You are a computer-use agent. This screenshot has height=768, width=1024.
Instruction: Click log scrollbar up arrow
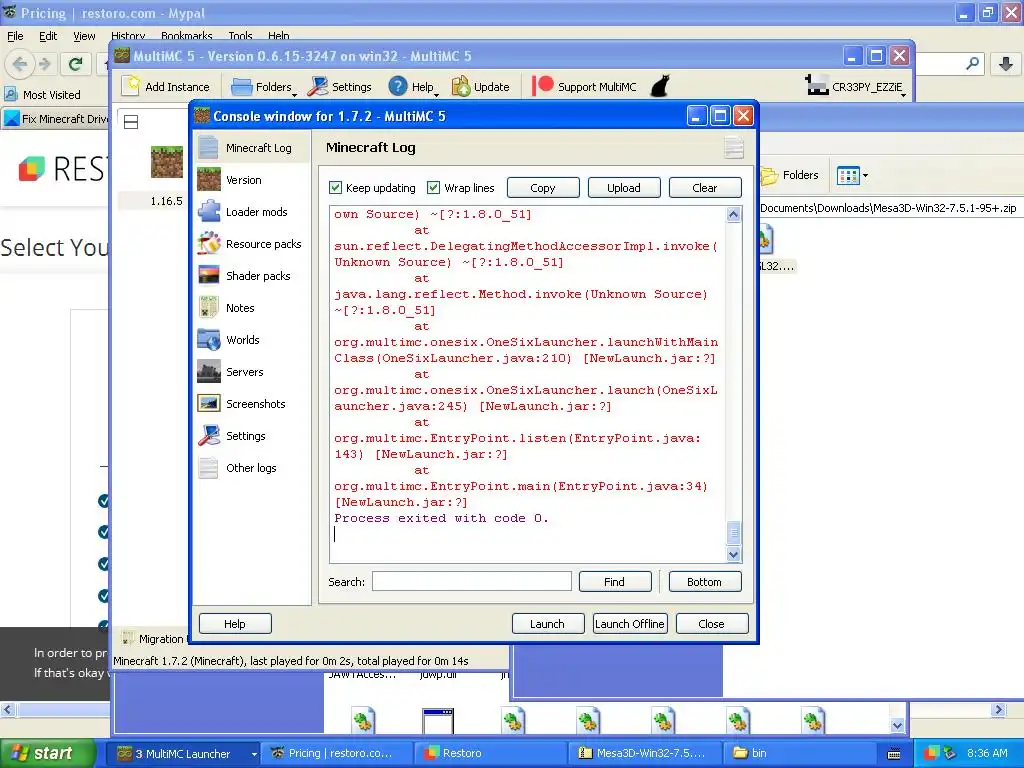(733, 215)
